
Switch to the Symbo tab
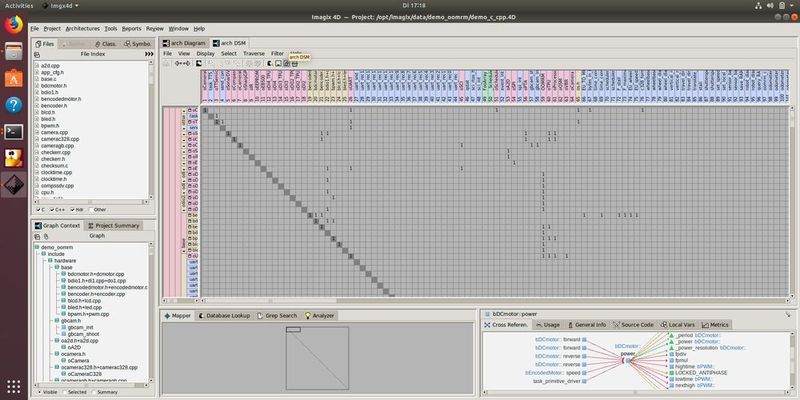[138, 44]
